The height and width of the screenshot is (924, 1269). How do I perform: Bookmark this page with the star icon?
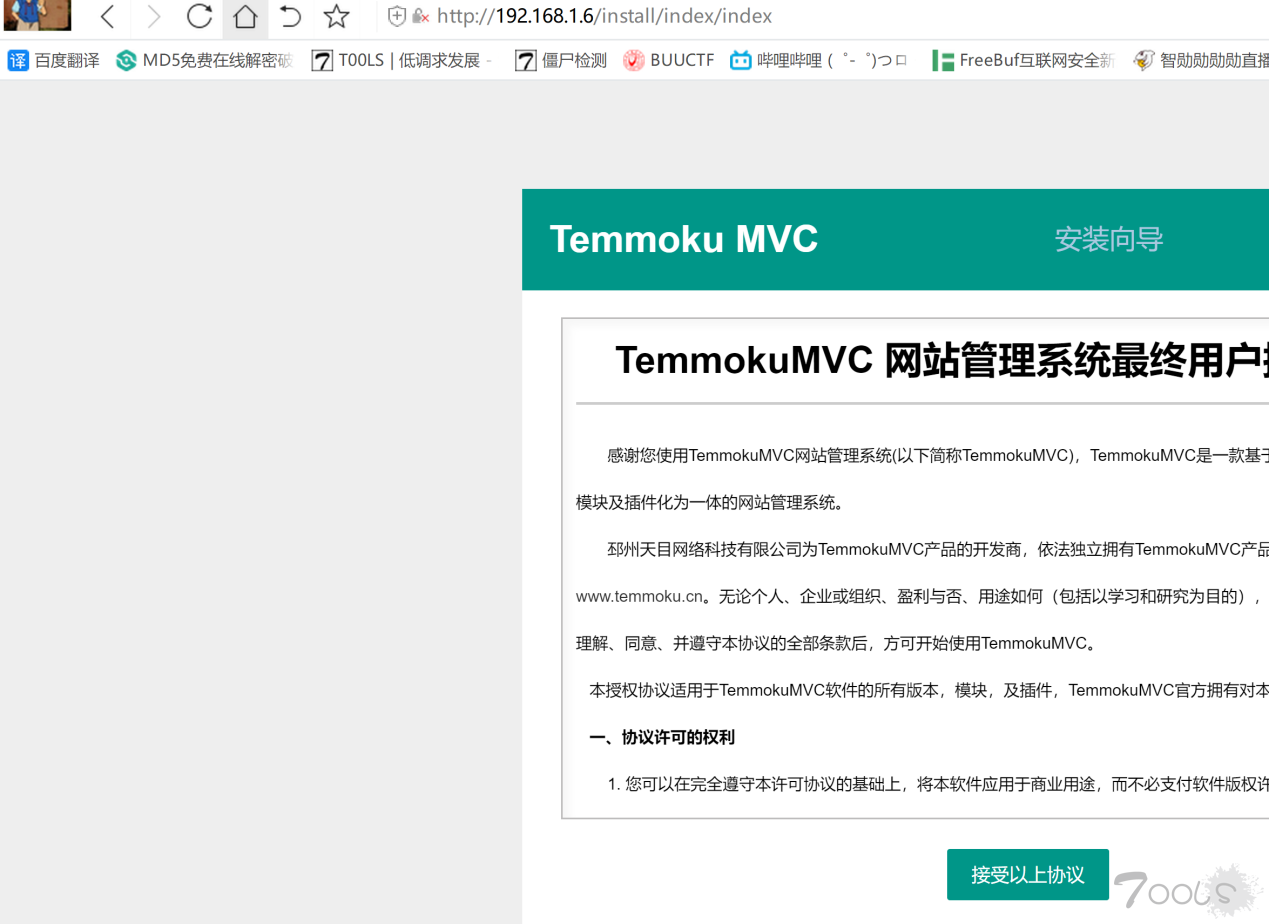tap(337, 16)
